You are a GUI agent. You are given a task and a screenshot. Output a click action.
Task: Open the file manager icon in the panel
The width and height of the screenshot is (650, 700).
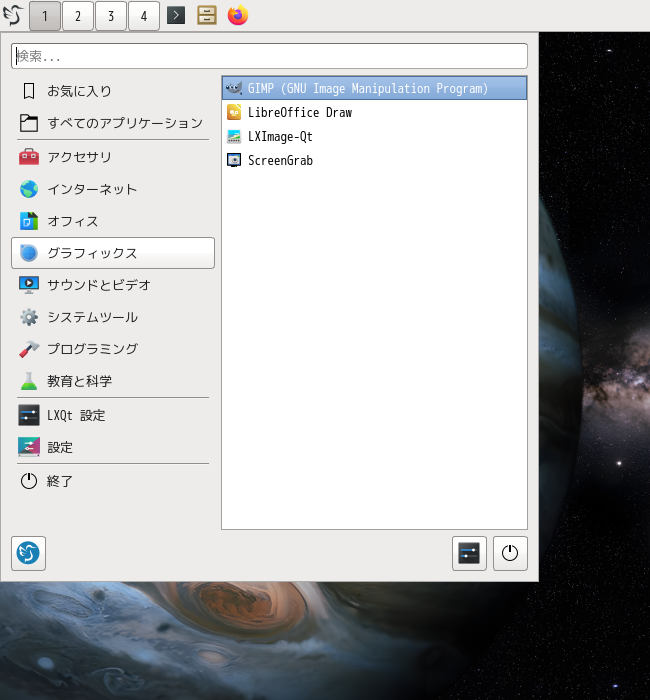(207, 16)
